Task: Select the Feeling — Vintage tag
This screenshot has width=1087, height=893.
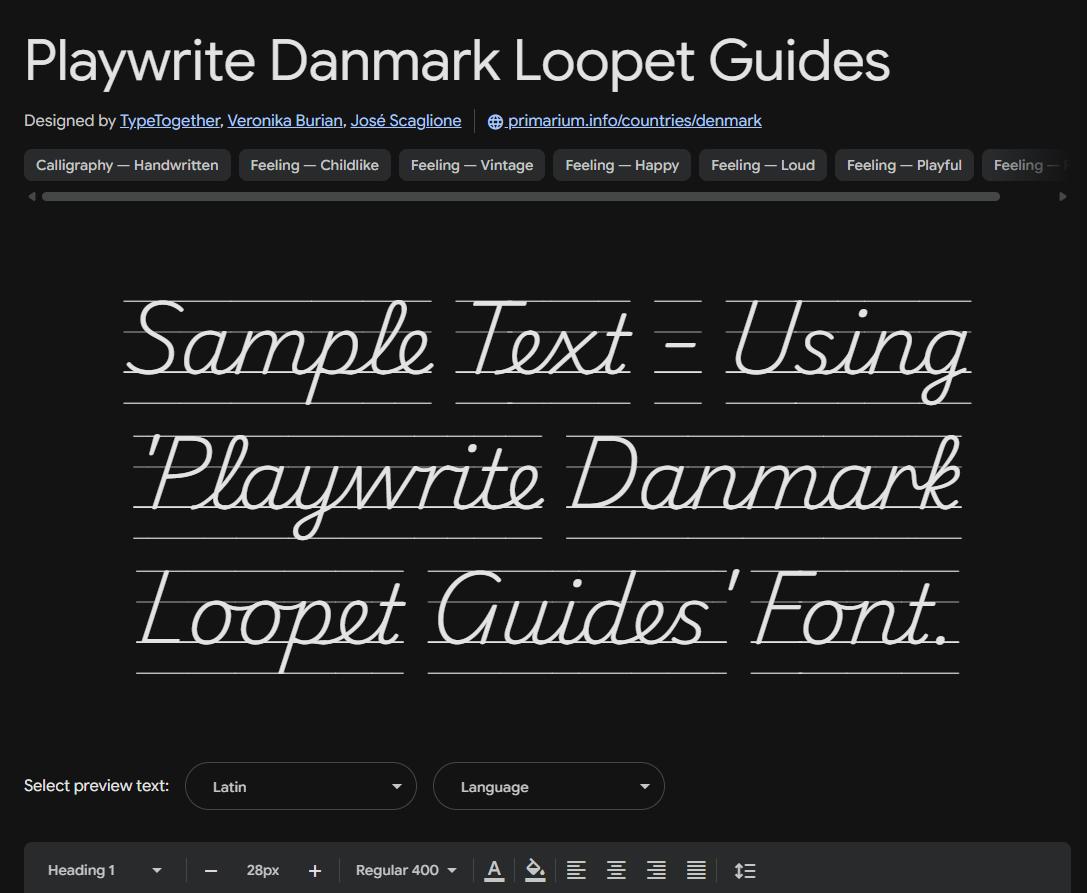Action: click(472, 165)
